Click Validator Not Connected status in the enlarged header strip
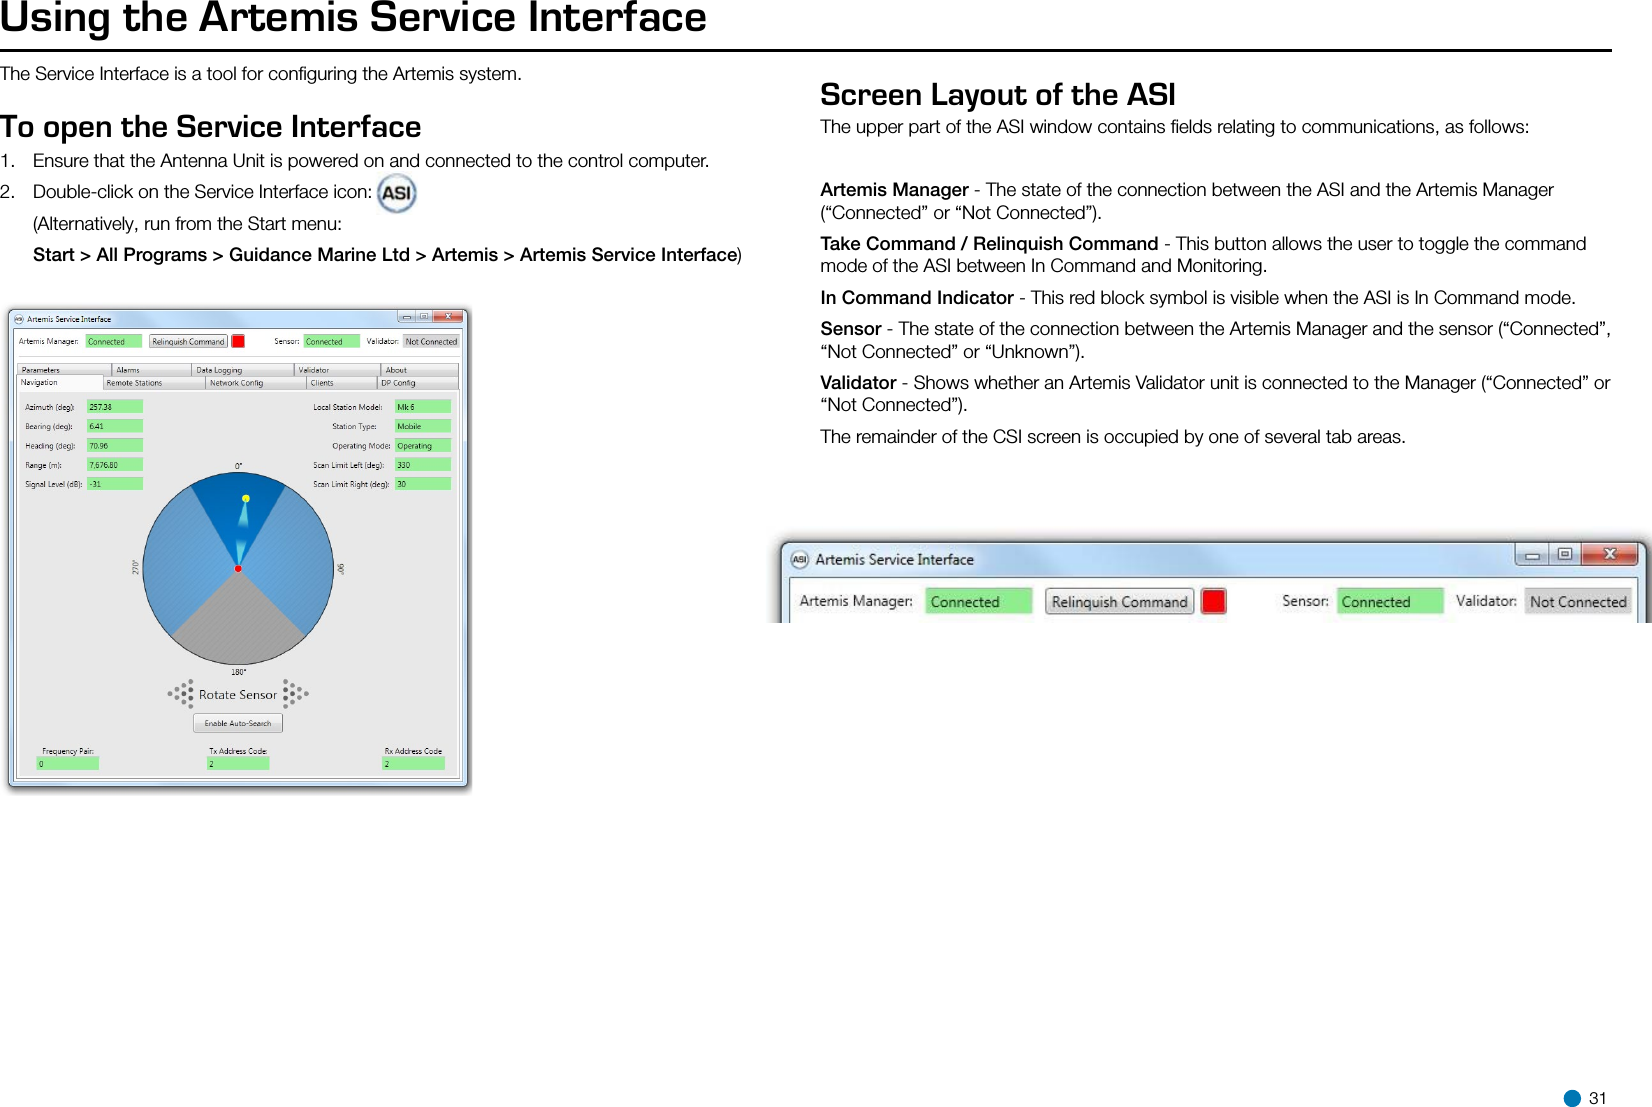Image resolution: width=1652 pixels, height=1107 pixels. pos(1578,601)
